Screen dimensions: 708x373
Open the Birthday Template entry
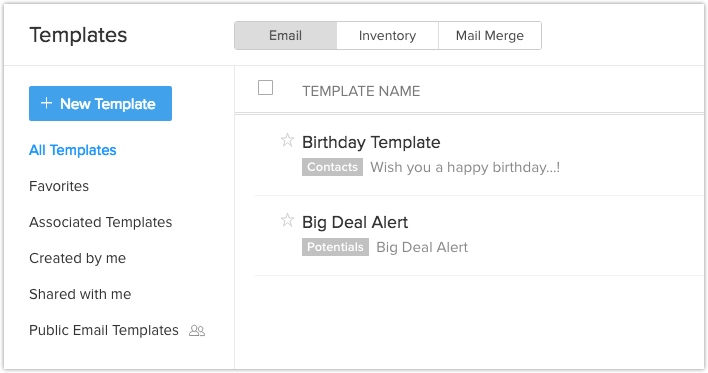[371, 142]
